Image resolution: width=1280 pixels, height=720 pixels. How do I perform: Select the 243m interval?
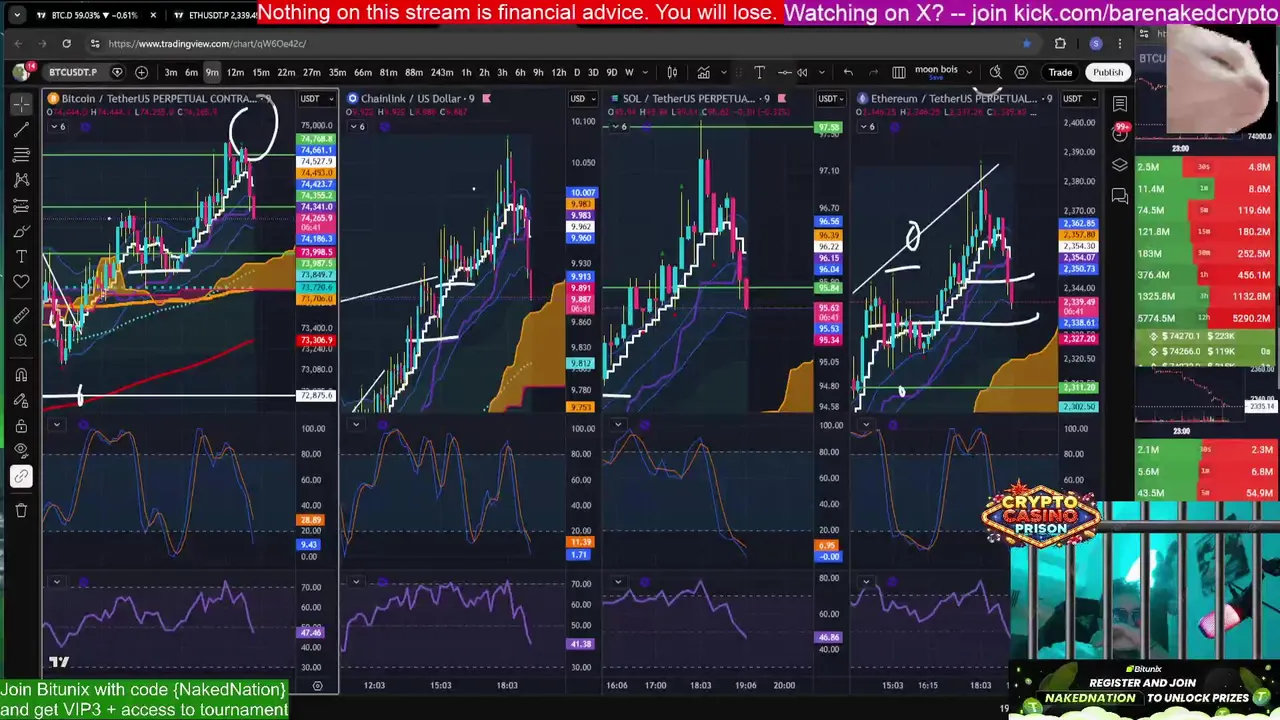click(x=441, y=72)
